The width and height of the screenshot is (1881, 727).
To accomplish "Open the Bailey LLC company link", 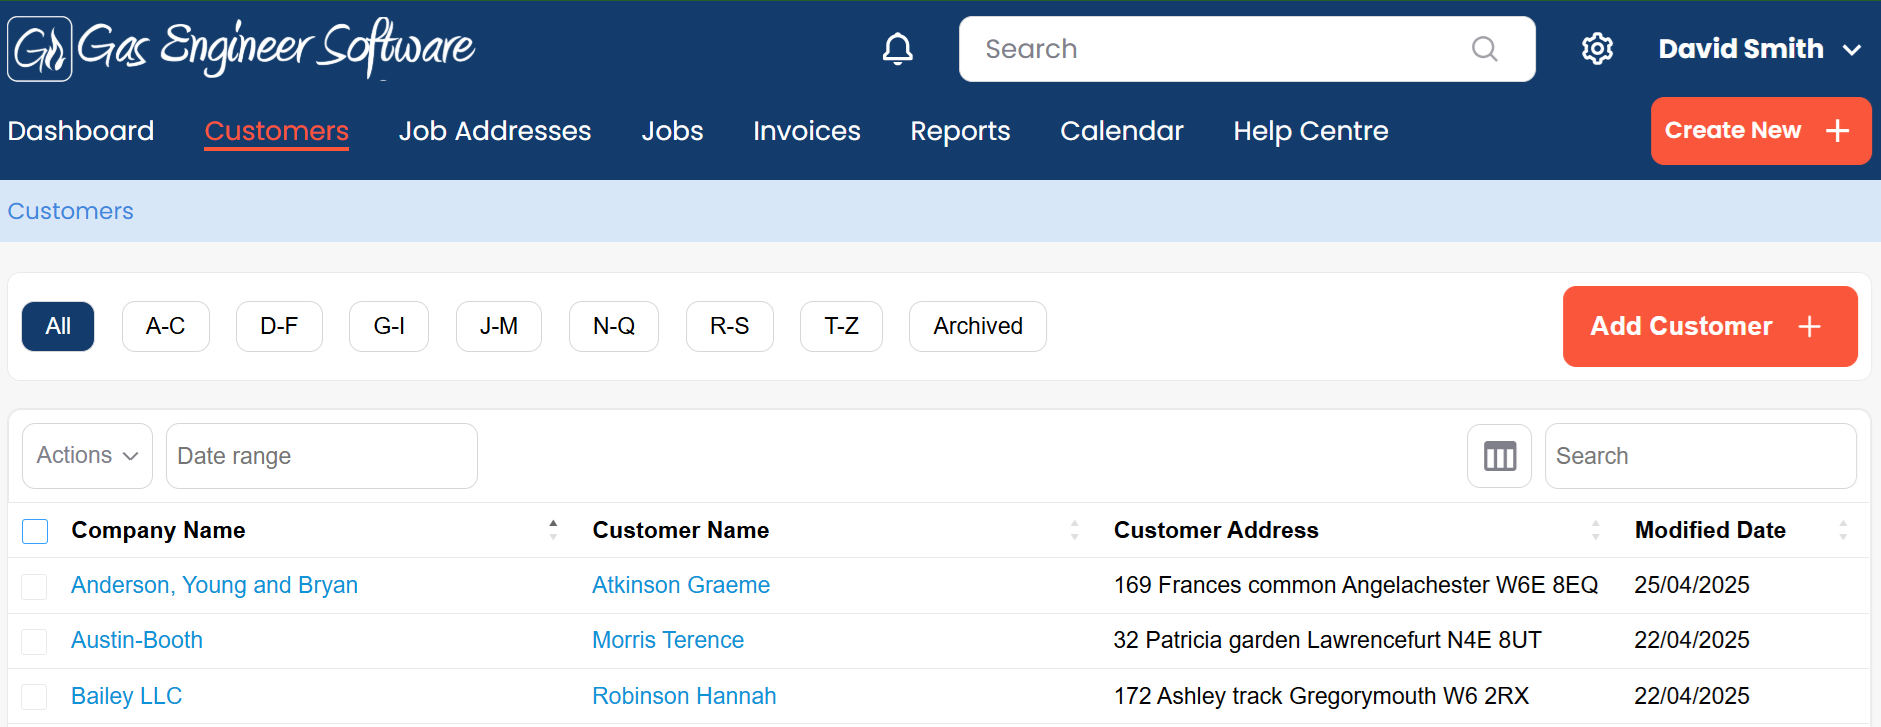I will (x=126, y=696).
